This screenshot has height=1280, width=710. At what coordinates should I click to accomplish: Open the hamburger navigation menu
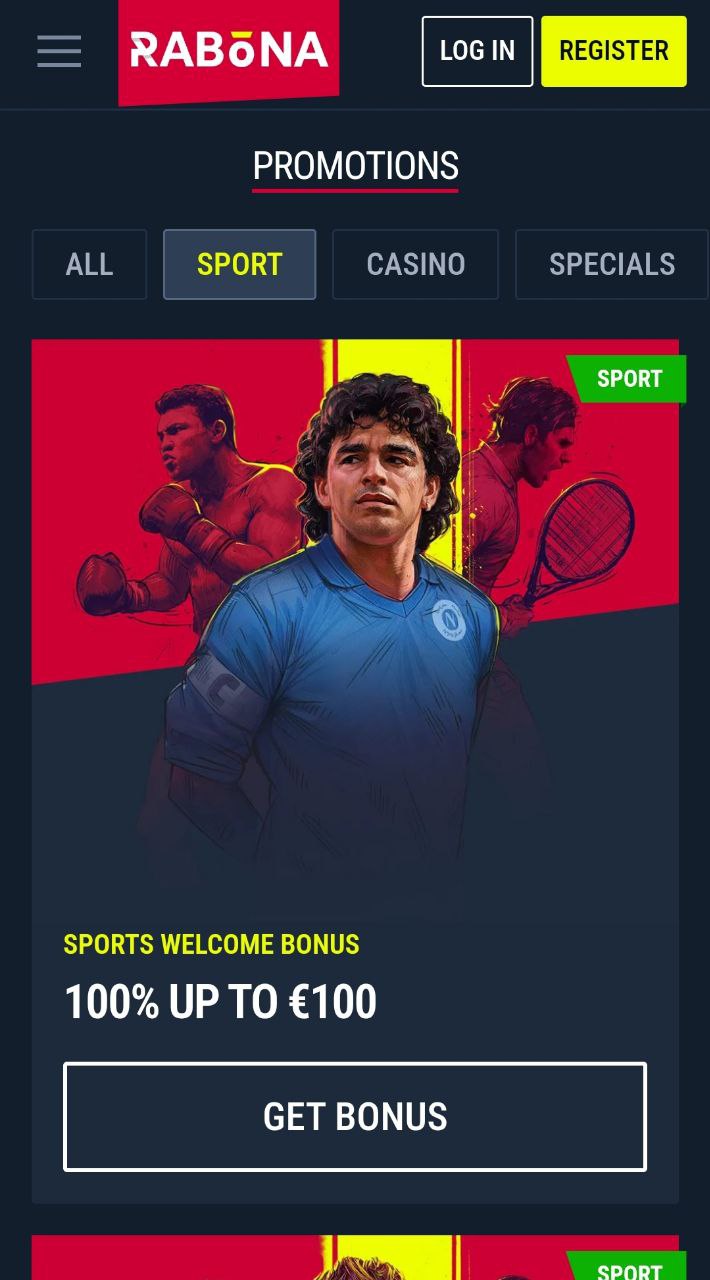click(59, 50)
